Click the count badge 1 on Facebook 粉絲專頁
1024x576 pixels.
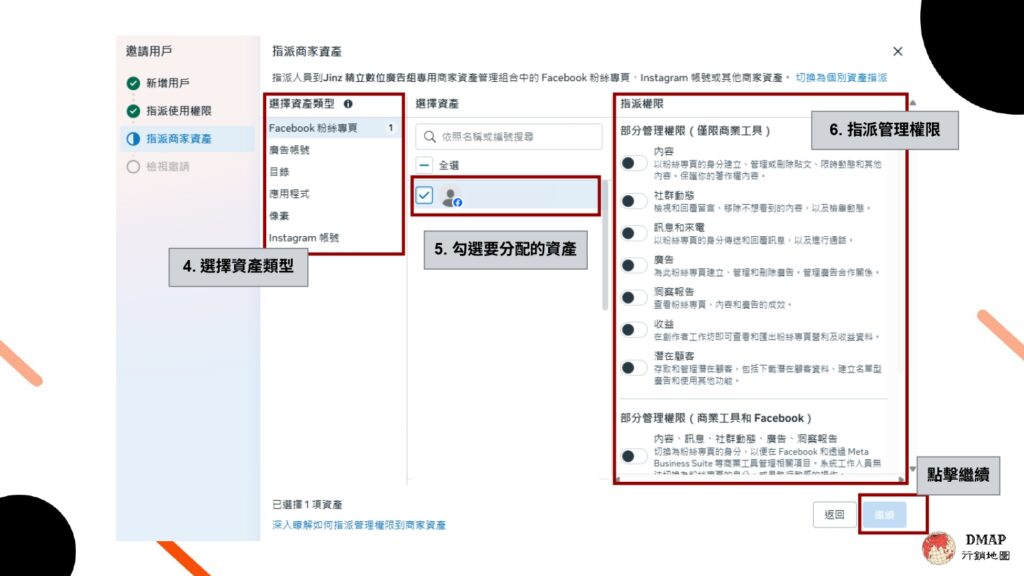click(x=391, y=128)
